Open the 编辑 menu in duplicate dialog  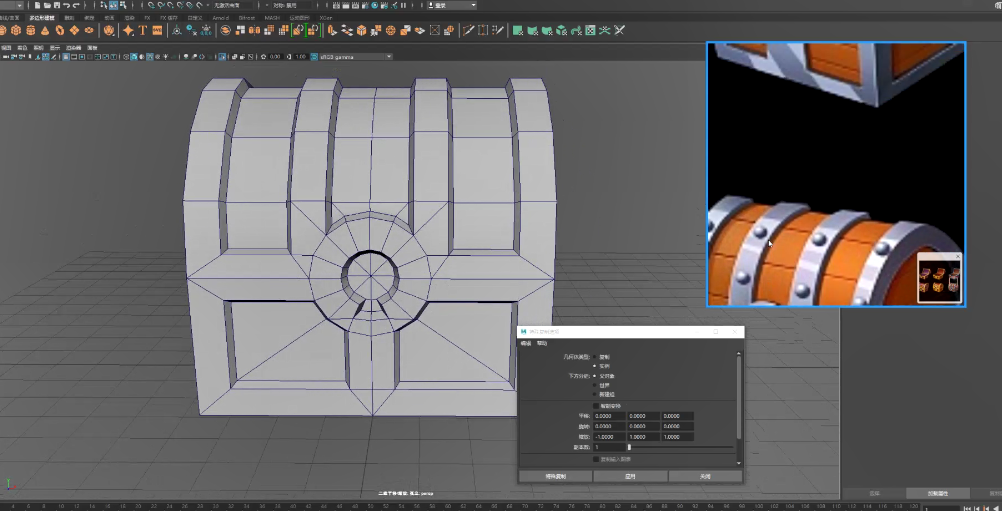click(x=525, y=343)
